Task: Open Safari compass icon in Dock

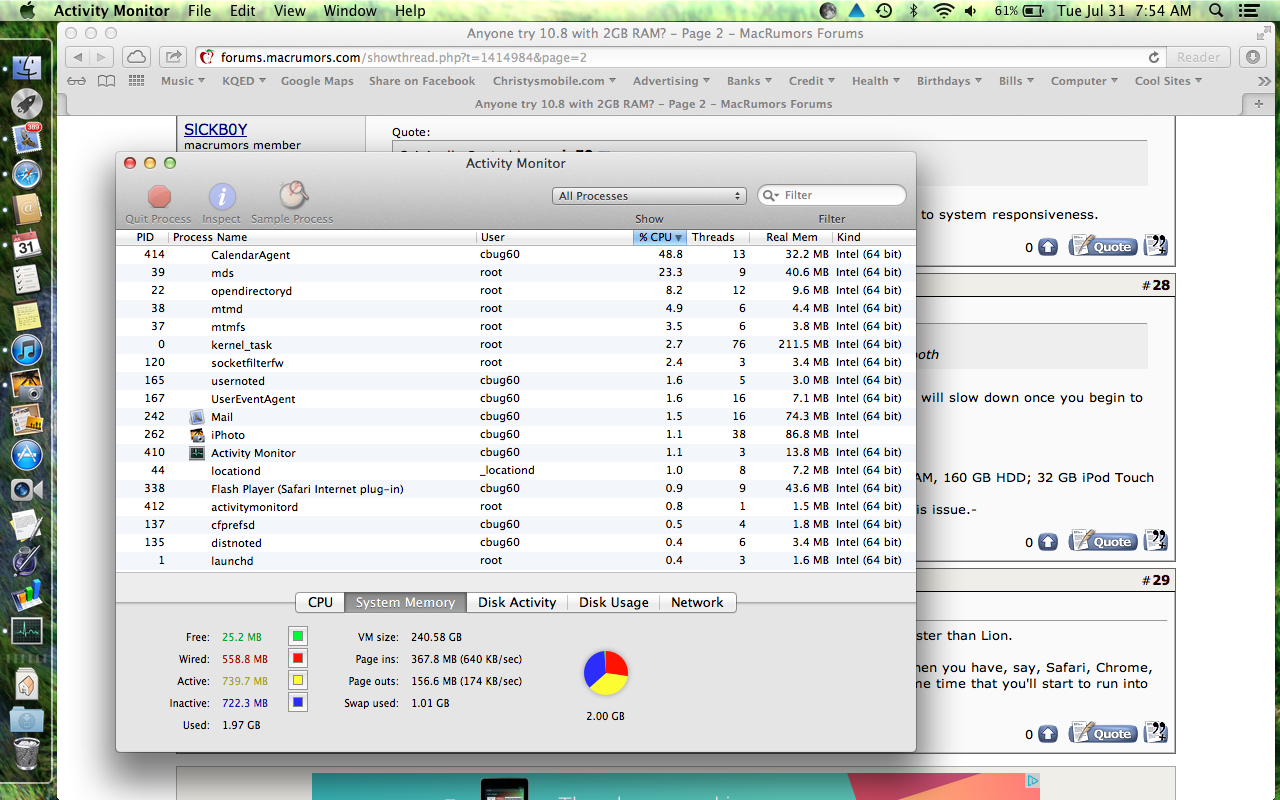Action: pyautogui.click(x=27, y=173)
